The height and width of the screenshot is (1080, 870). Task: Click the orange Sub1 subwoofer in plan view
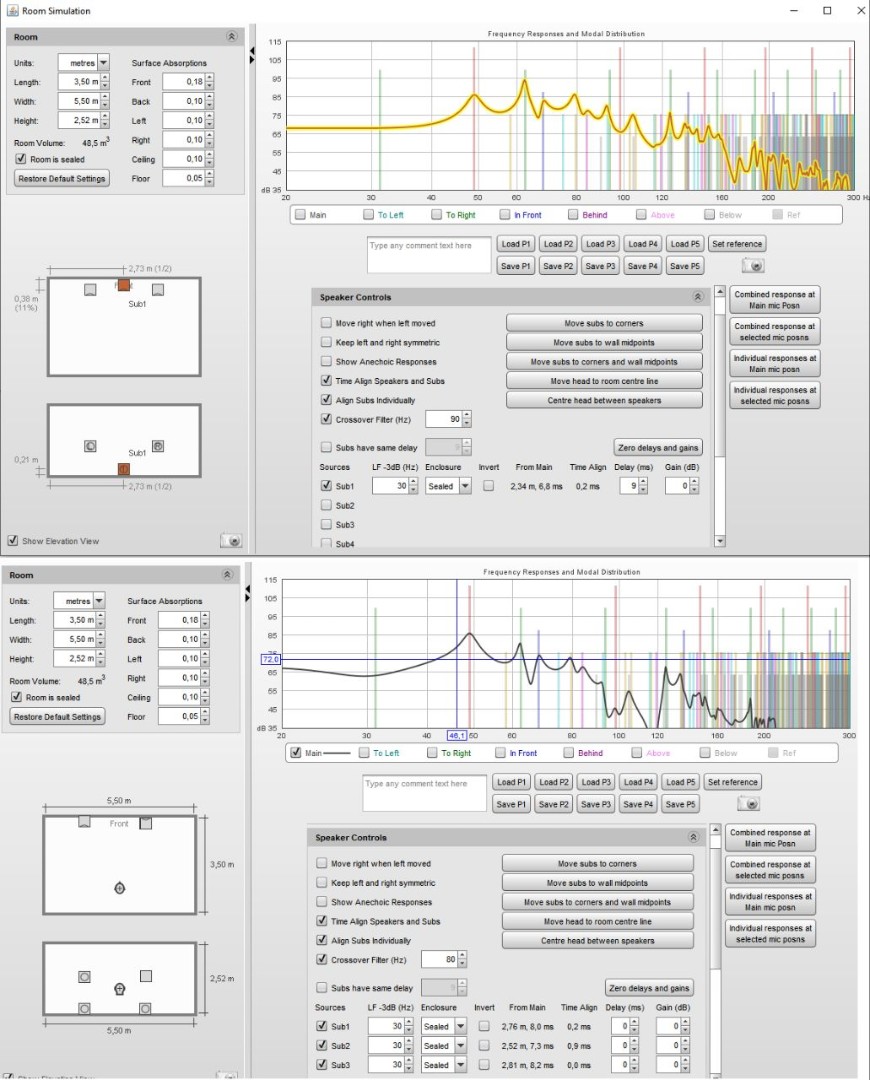pos(124,285)
